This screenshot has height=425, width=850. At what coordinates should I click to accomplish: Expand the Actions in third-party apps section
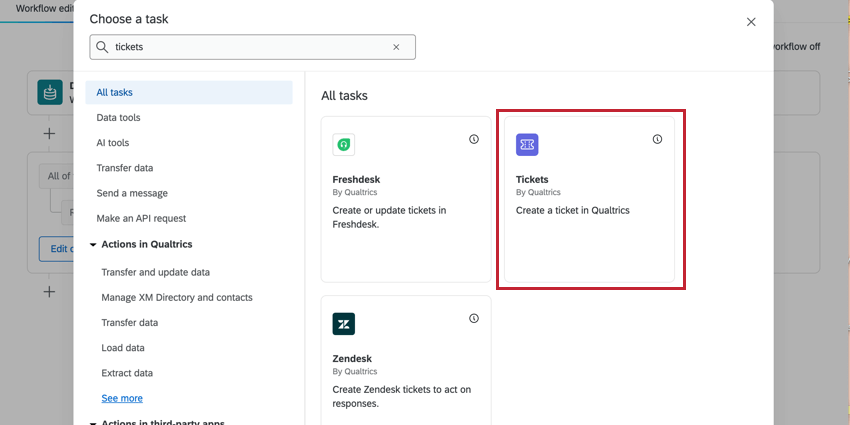(x=92, y=422)
